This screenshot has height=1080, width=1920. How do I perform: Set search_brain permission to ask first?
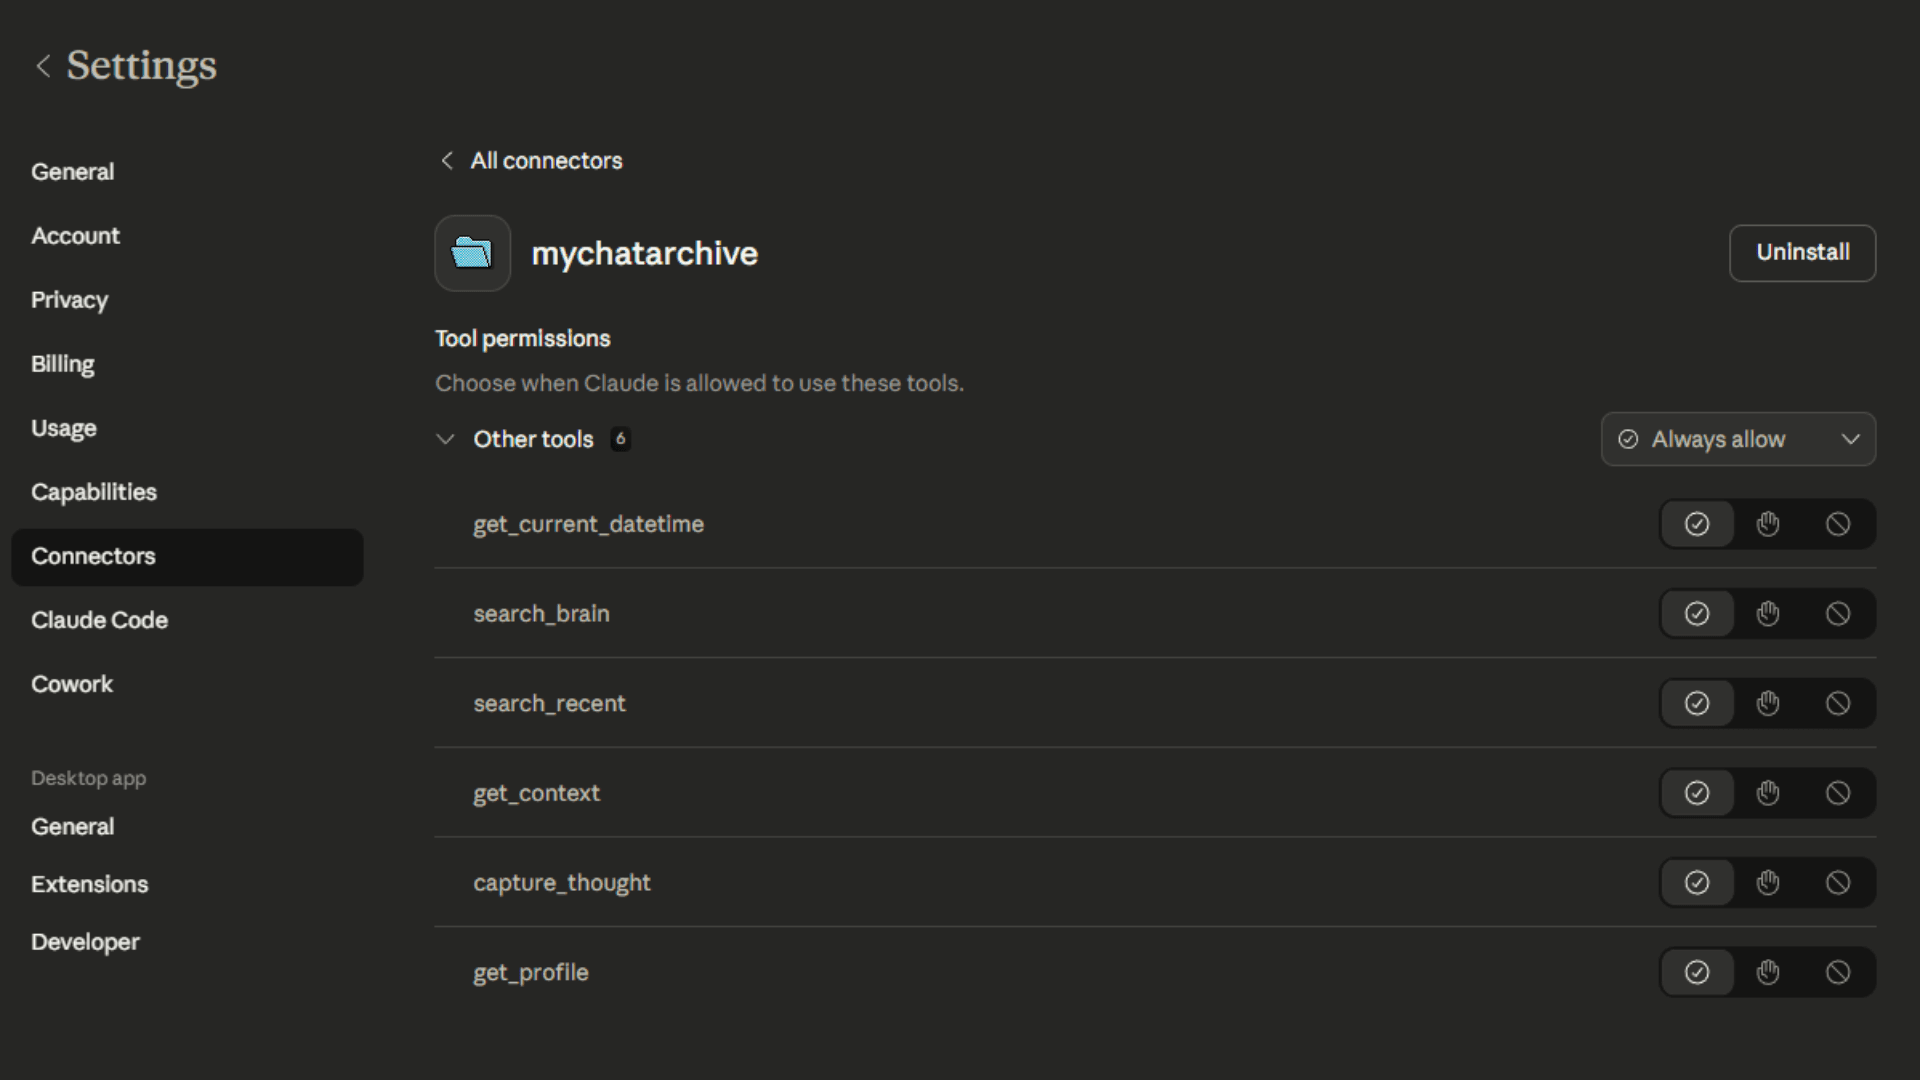pyautogui.click(x=1768, y=613)
